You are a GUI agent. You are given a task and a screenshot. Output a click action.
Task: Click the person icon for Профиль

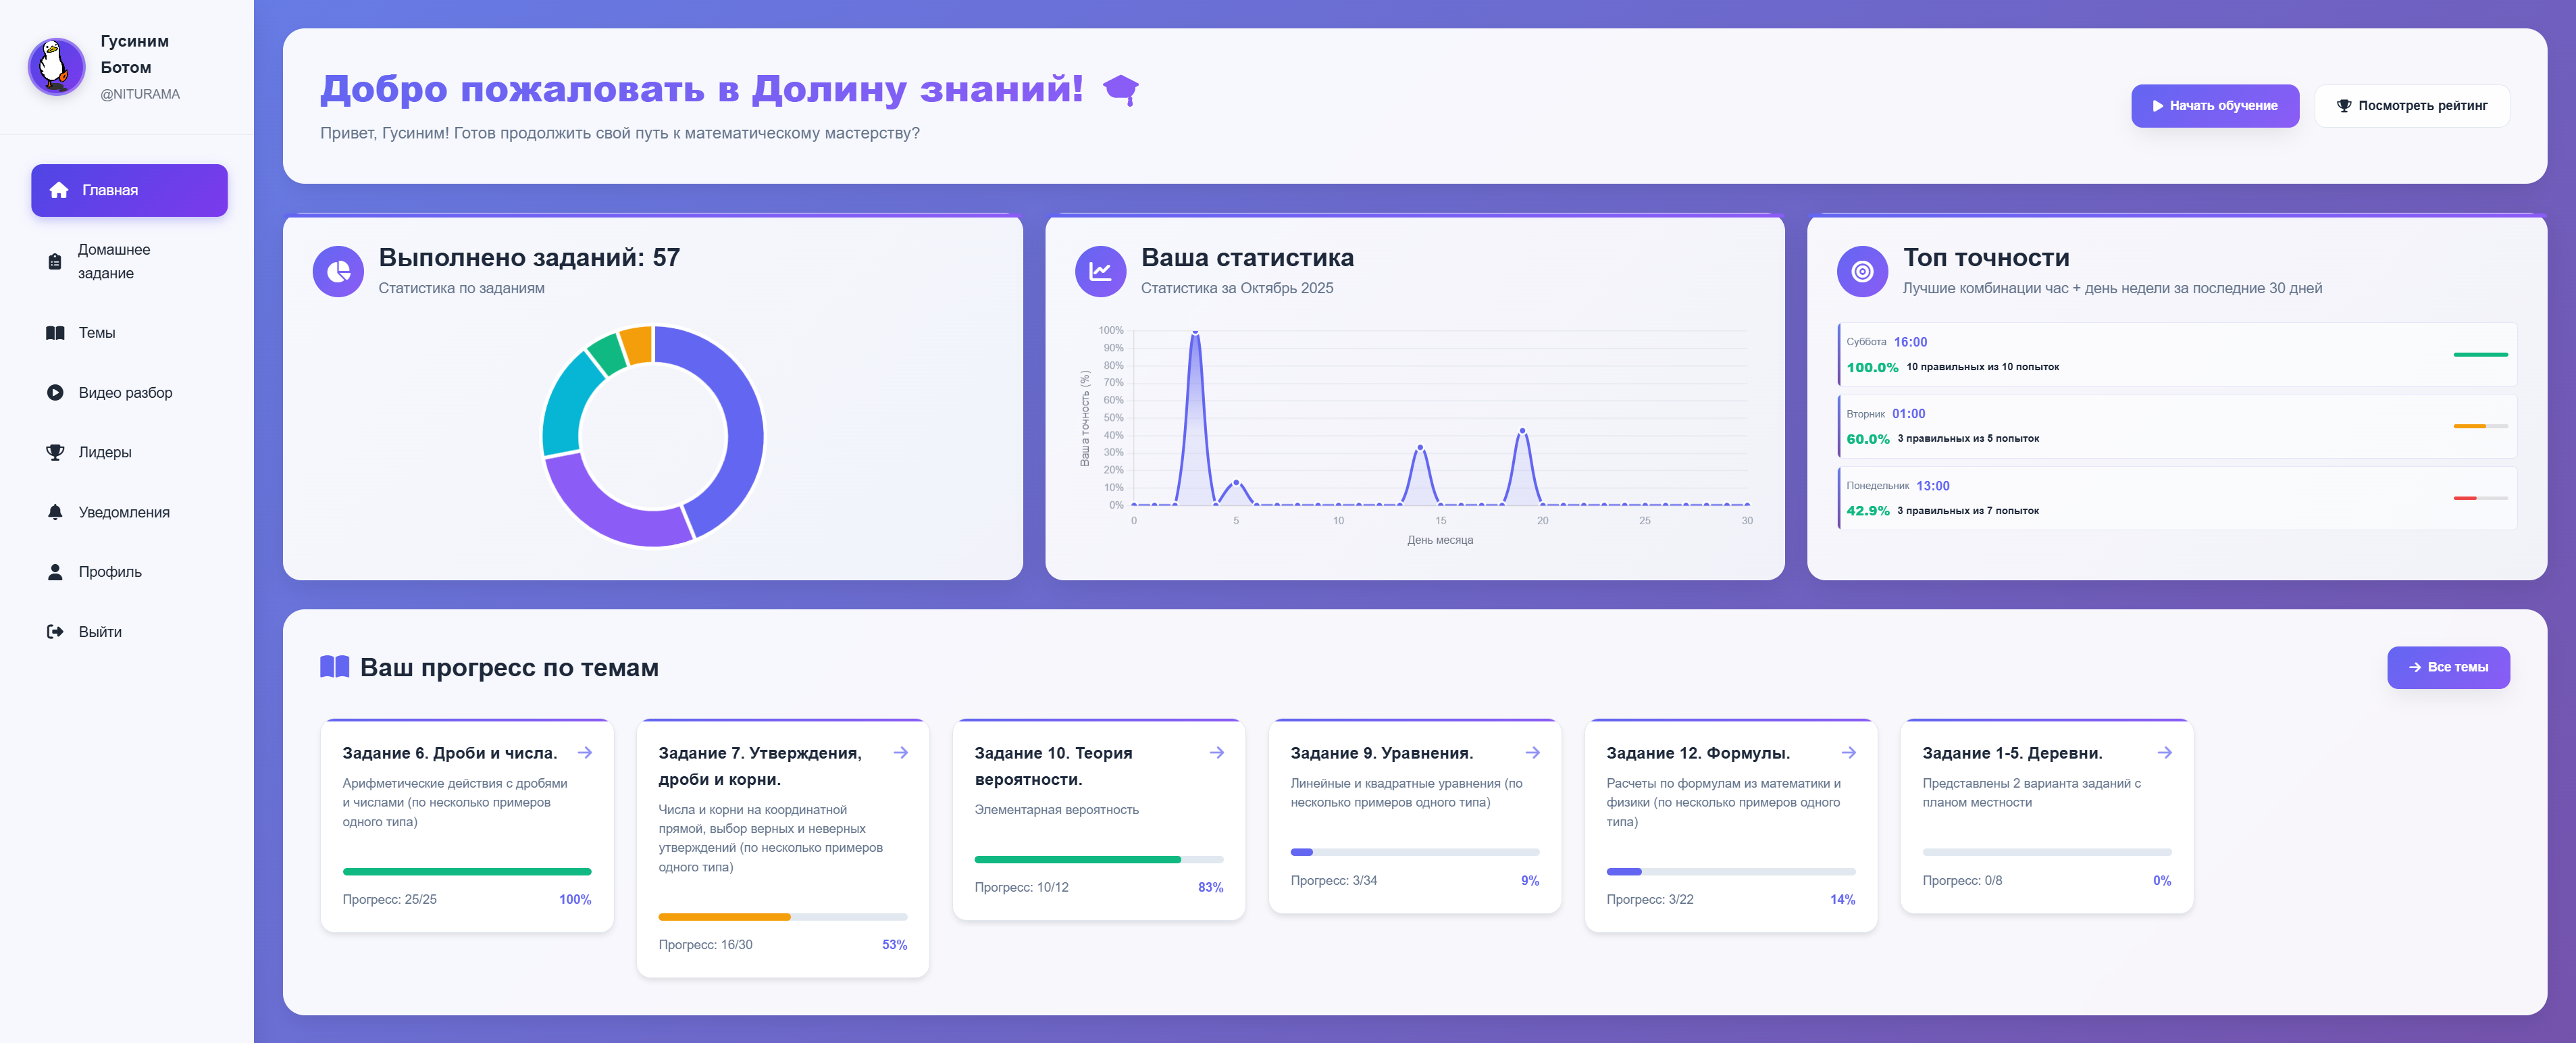55,572
